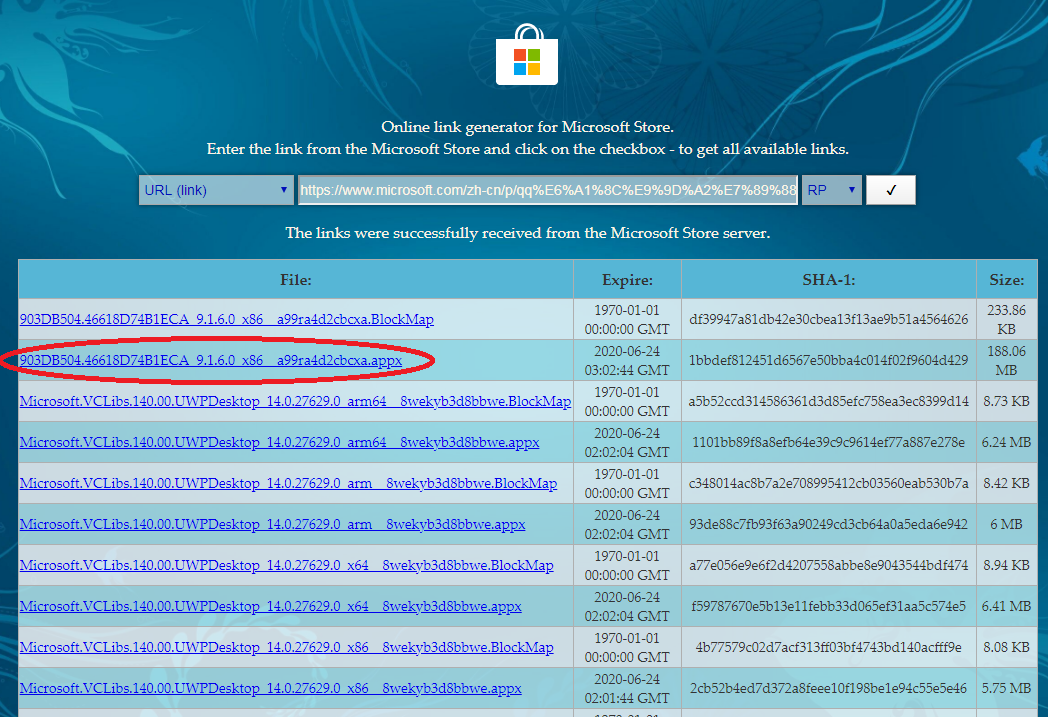The width and height of the screenshot is (1048, 717).
Task: Click the Microsoft Store bag logo
Action: tap(527, 55)
